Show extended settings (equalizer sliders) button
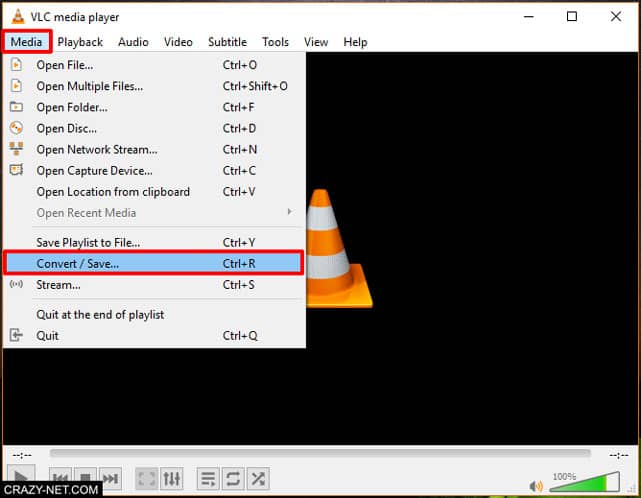Screen dimensions: 641x498 pyautogui.click(x=172, y=478)
